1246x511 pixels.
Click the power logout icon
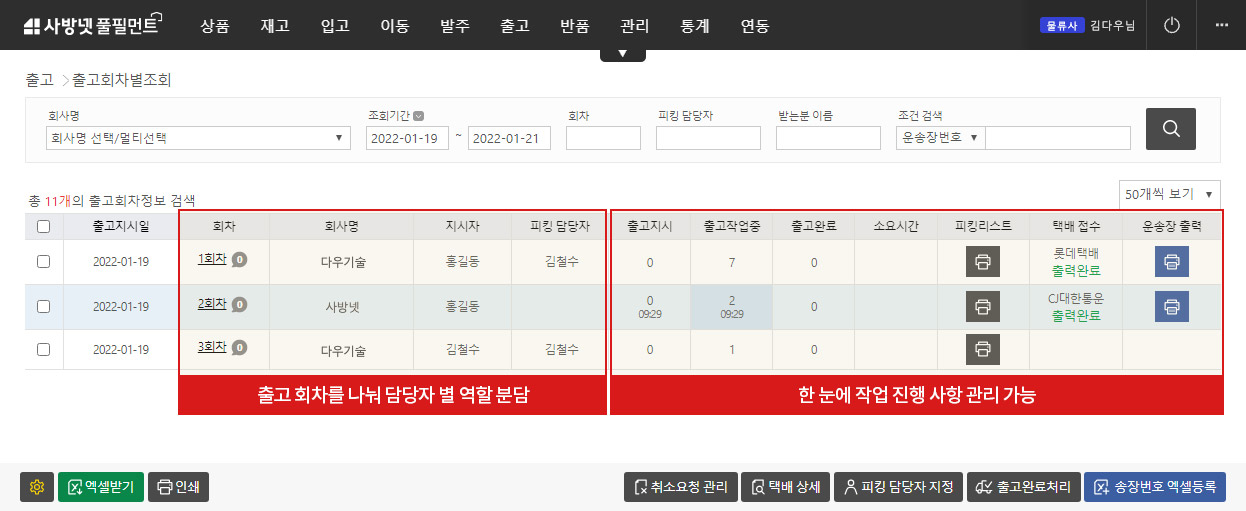1172,25
